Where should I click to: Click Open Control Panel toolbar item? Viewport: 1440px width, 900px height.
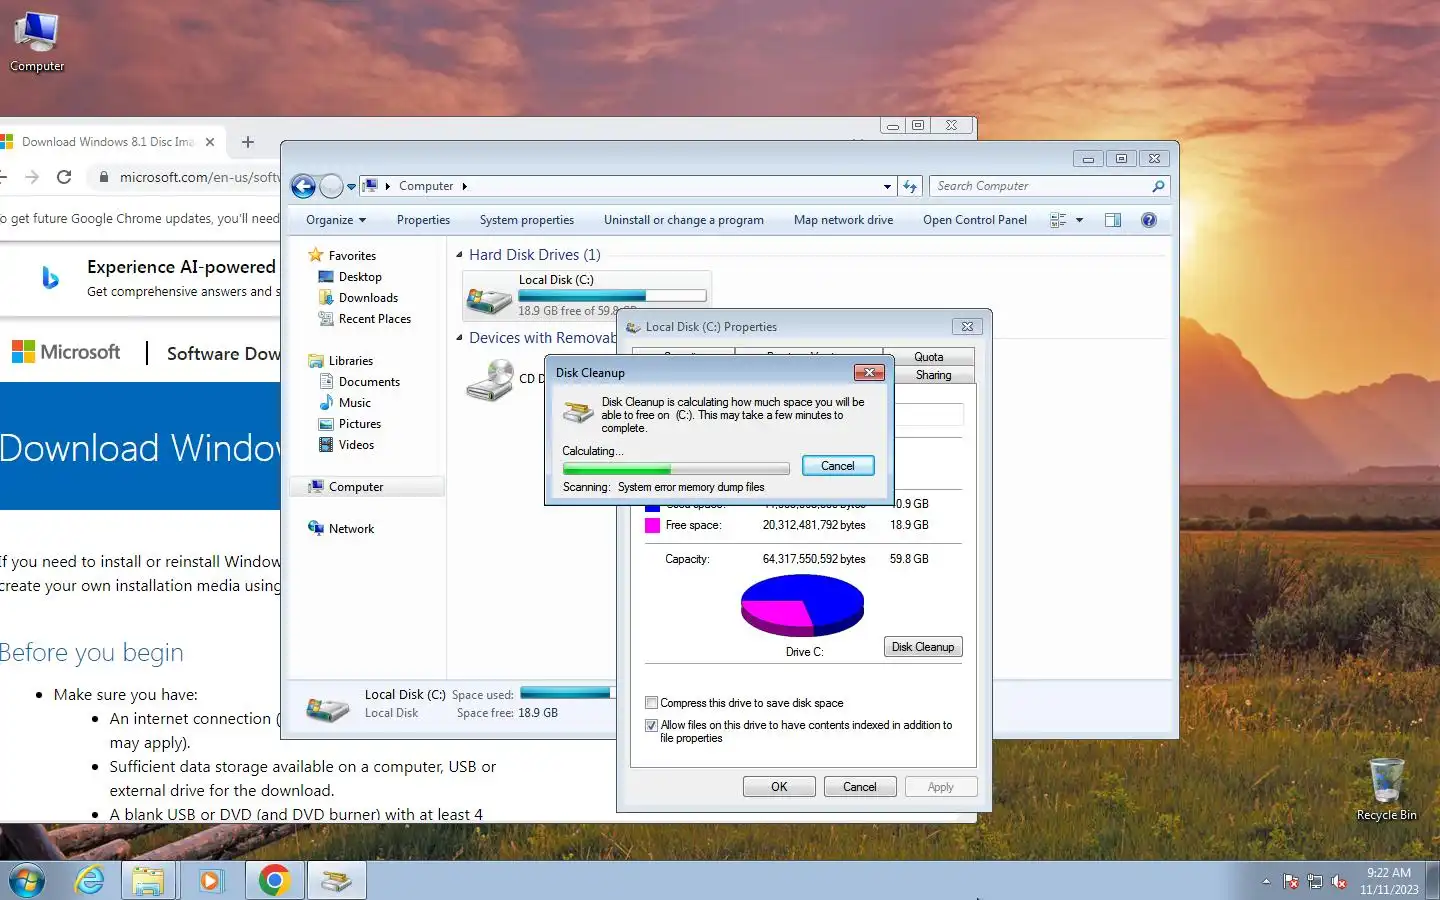click(975, 220)
